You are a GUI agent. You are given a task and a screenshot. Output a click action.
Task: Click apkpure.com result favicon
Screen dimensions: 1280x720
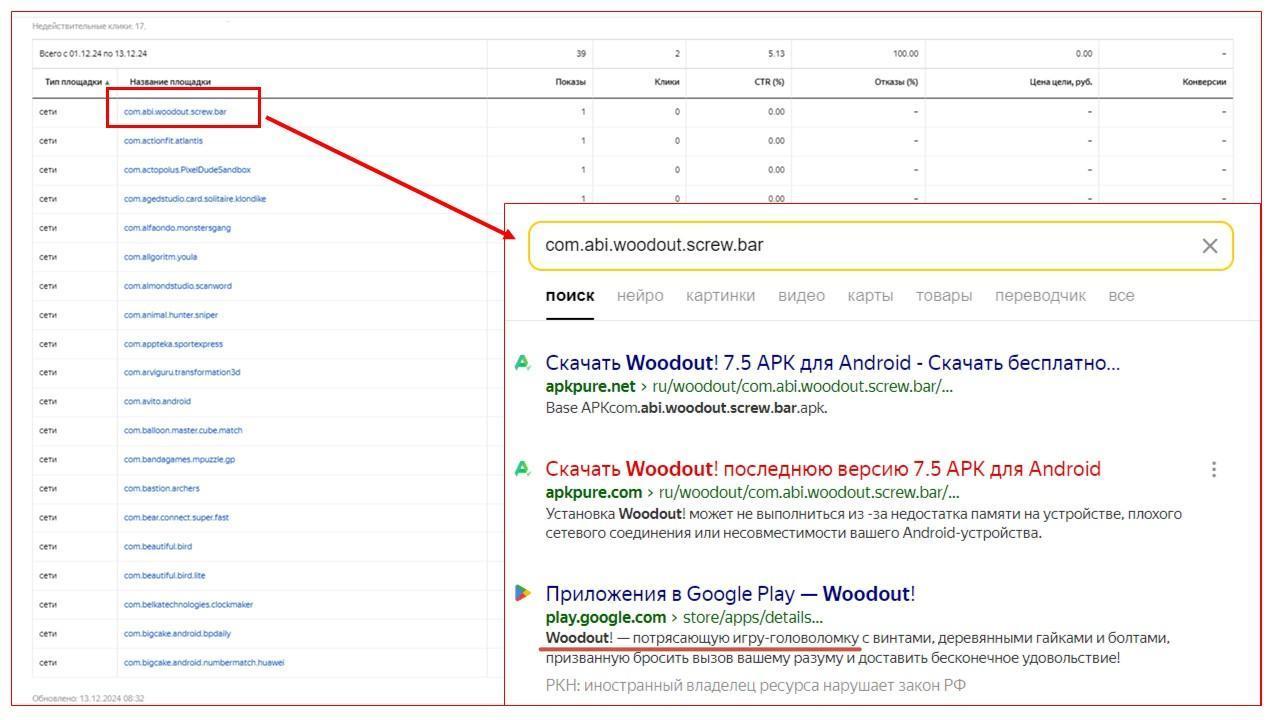[x=522, y=469]
